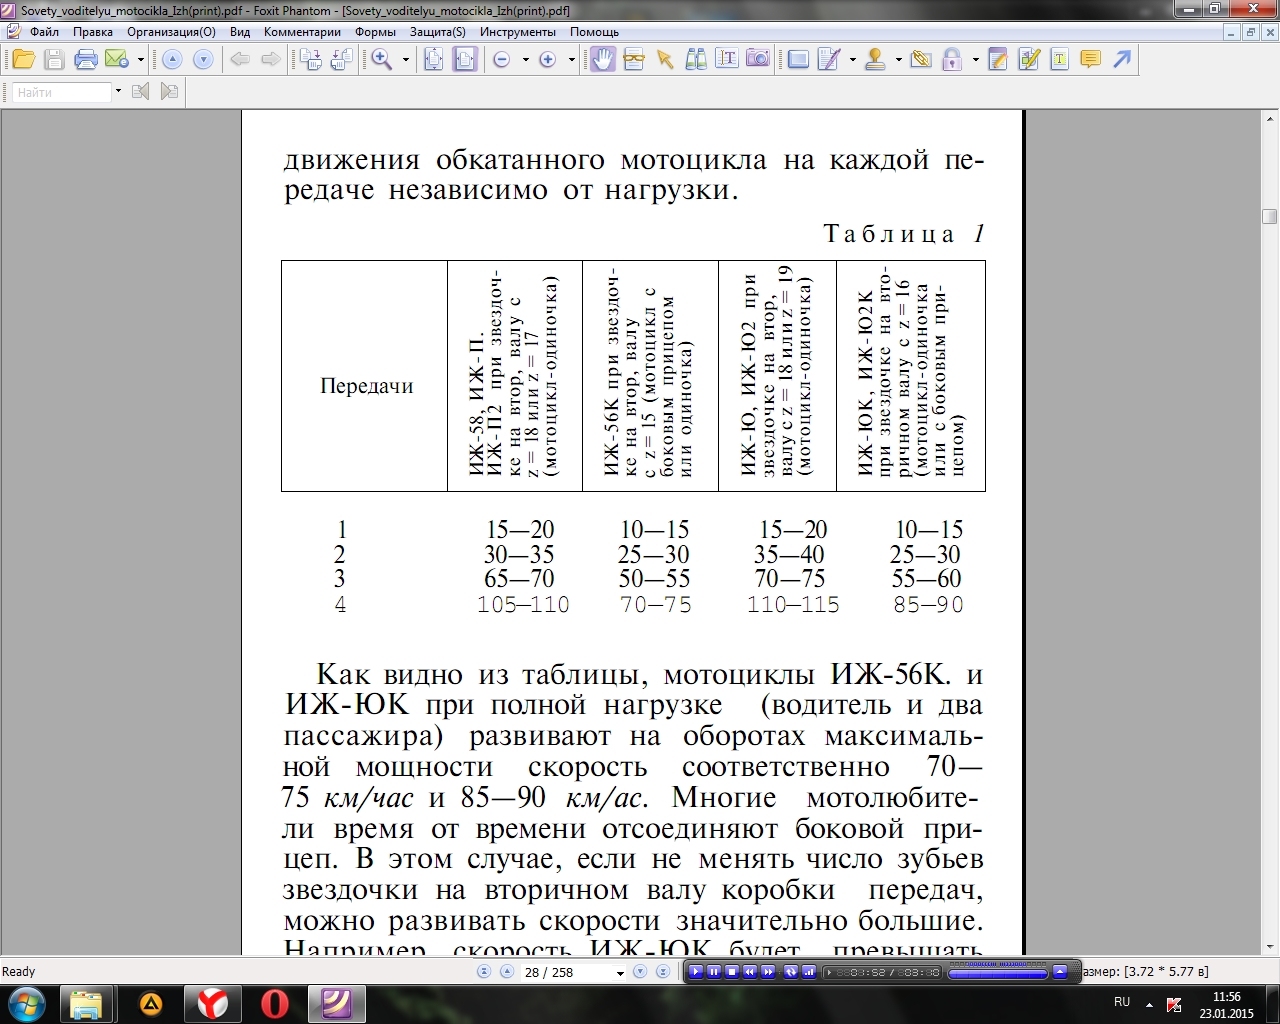Click the Найти search input field

(x=62, y=92)
